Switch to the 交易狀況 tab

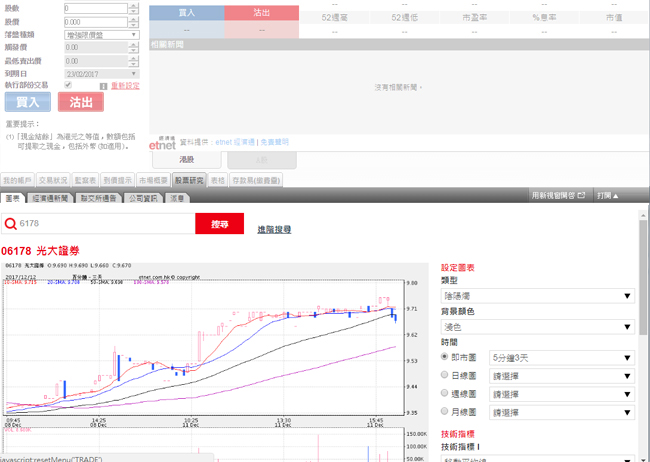(53, 180)
